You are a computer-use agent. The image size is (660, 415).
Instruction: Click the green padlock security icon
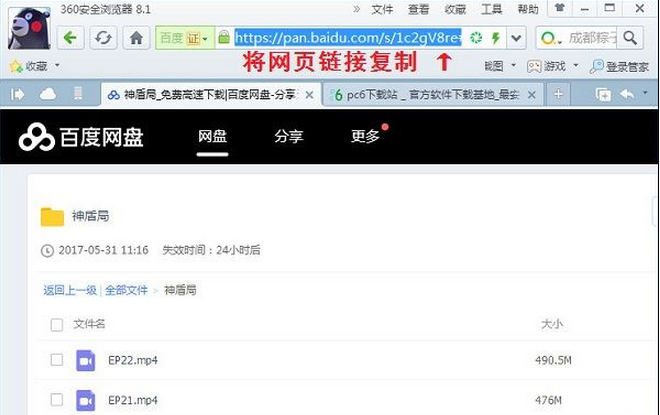[x=224, y=37]
